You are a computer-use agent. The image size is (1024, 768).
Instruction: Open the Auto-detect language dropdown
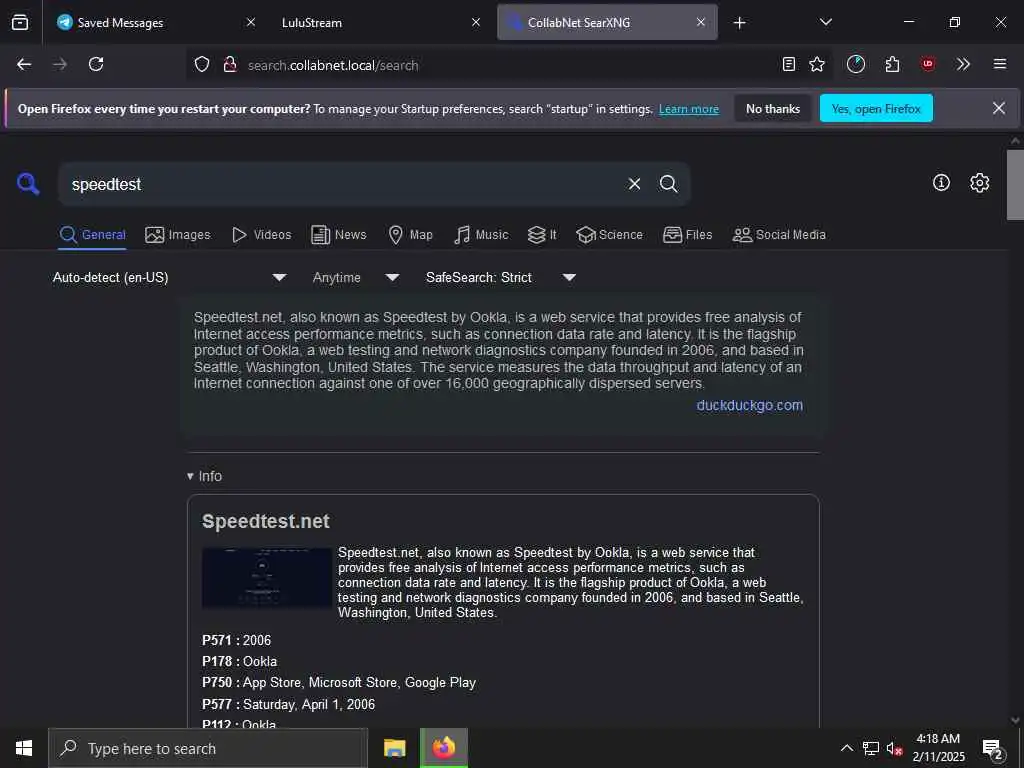pyautogui.click(x=169, y=278)
